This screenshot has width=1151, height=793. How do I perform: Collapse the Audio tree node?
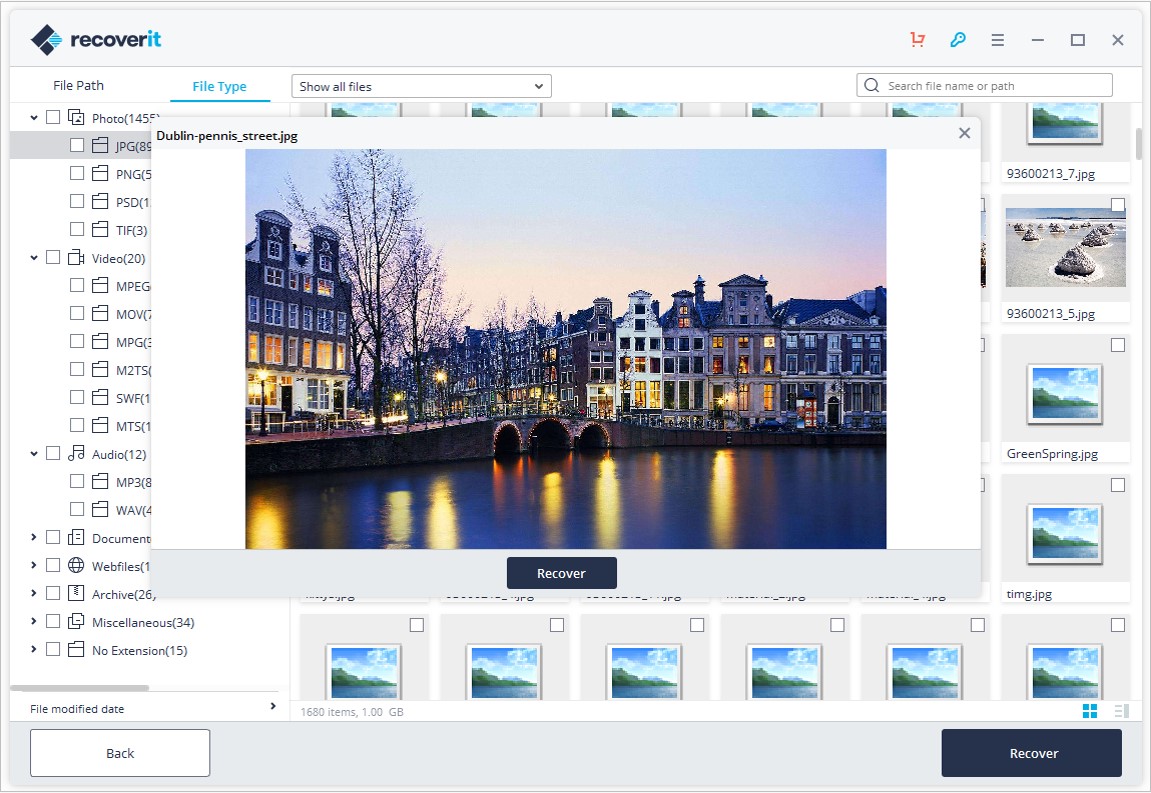[x=34, y=454]
